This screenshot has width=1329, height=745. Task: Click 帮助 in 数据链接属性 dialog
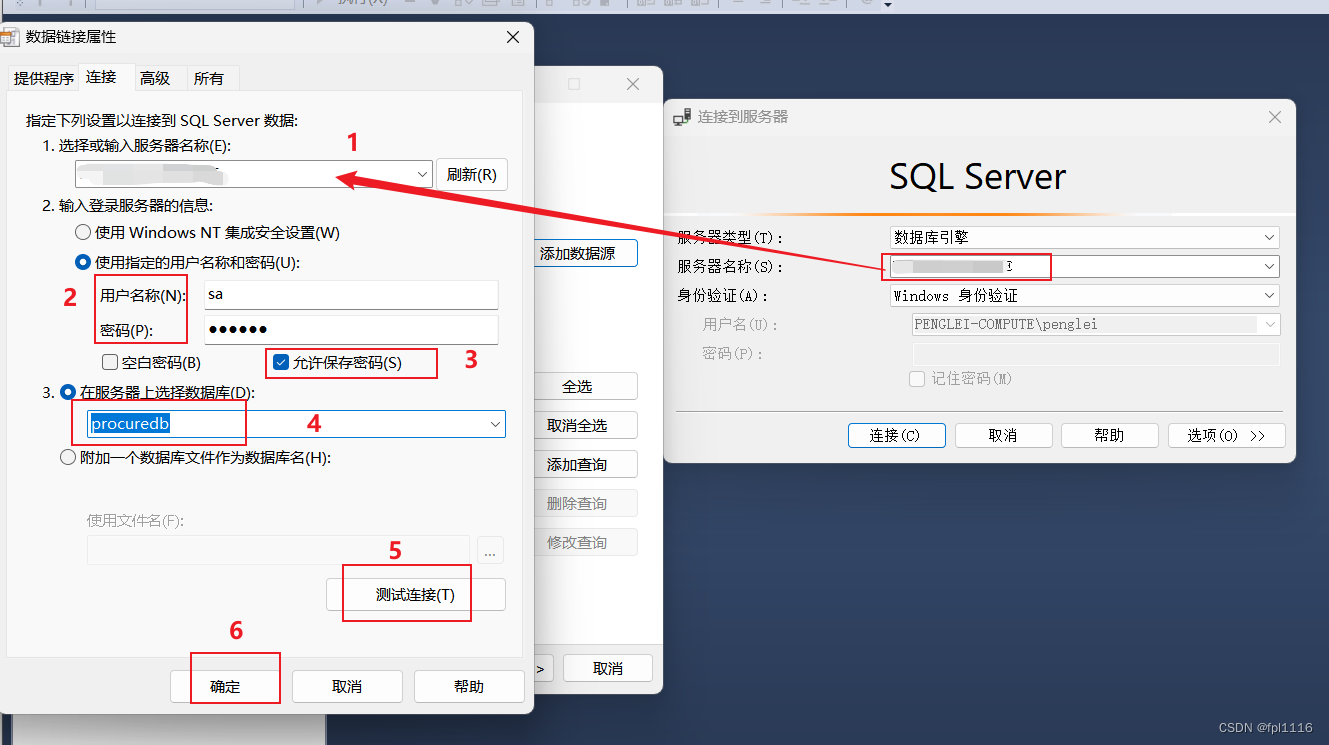469,687
